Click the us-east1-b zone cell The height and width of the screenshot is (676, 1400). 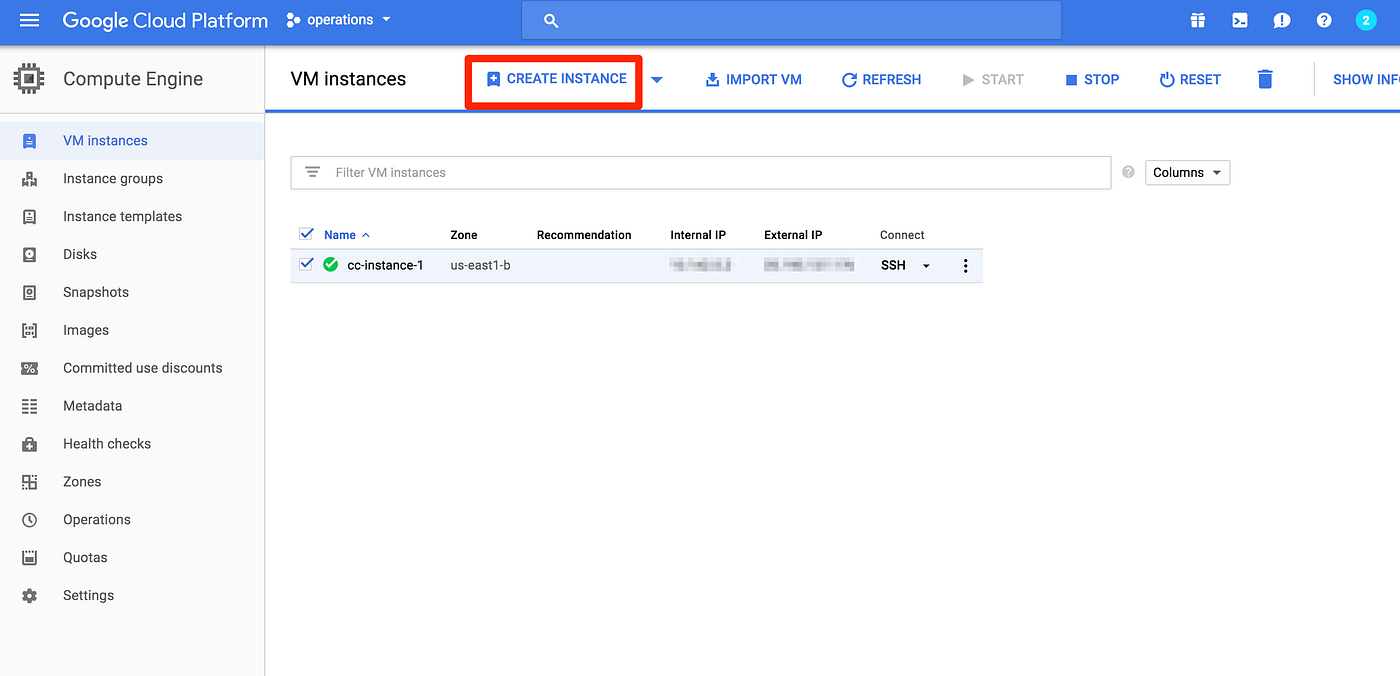(x=480, y=265)
